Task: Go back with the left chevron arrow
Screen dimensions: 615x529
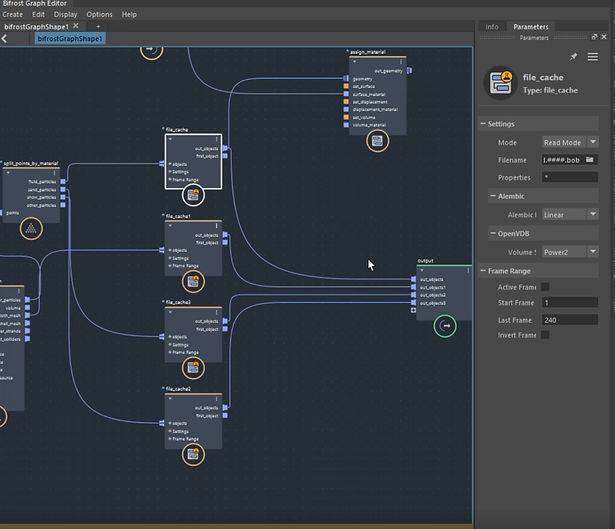Action: (x=4, y=39)
